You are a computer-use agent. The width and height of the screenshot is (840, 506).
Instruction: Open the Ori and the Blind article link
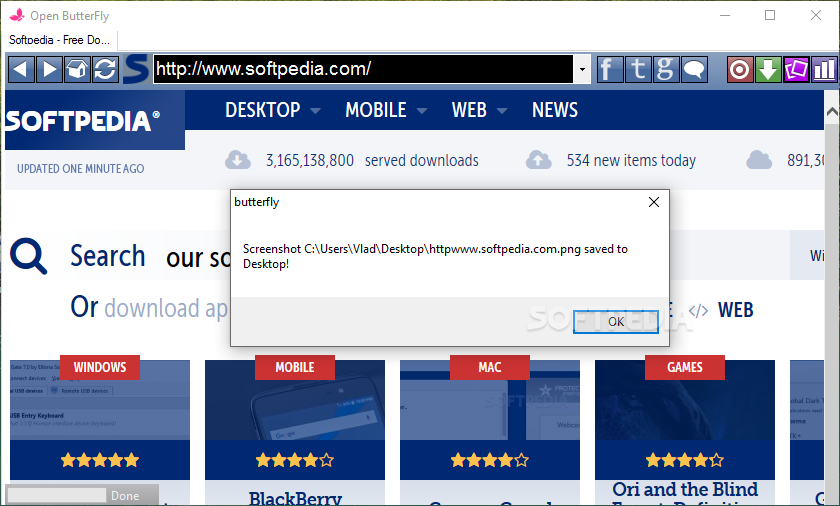tap(685, 489)
